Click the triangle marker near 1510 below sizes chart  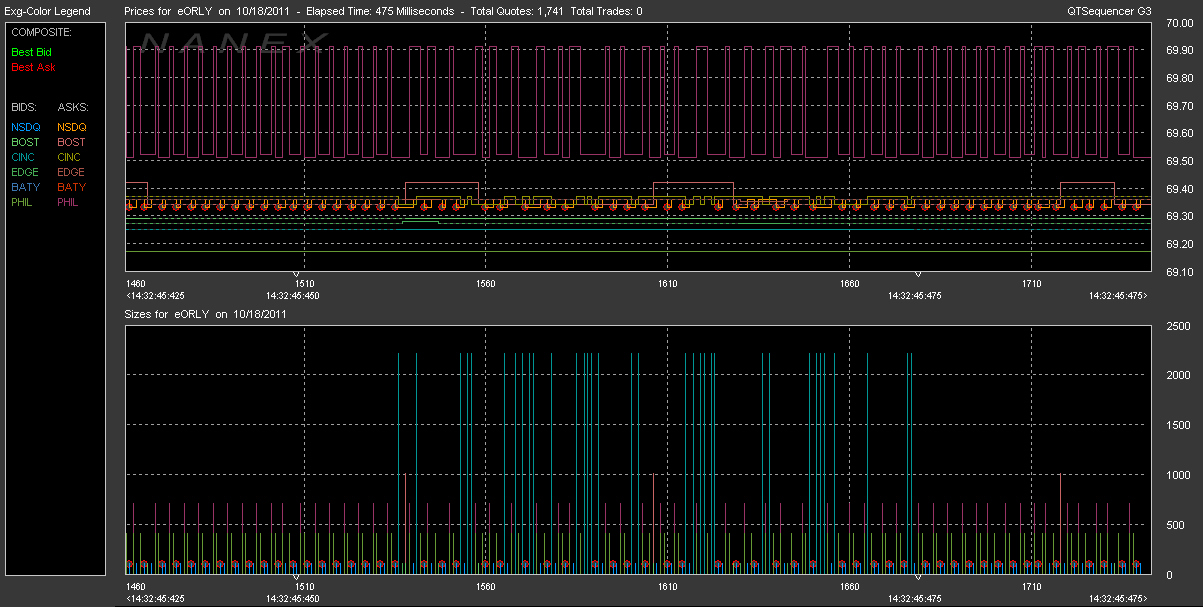click(x=296, y=578)
